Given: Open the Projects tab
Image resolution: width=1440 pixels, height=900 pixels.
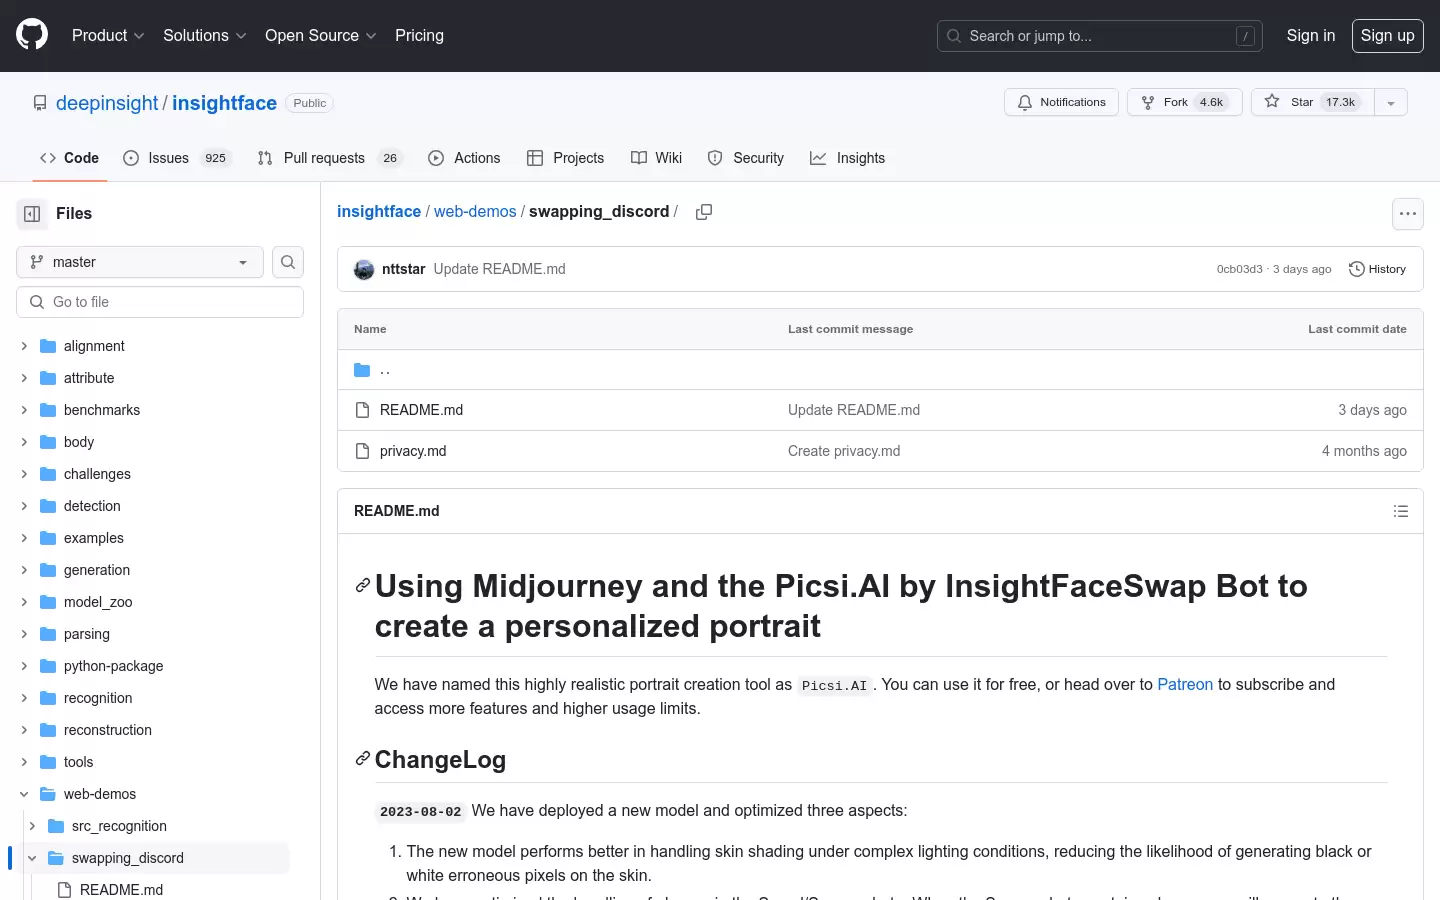Looking at the screenshot, I should coord(566,158).
